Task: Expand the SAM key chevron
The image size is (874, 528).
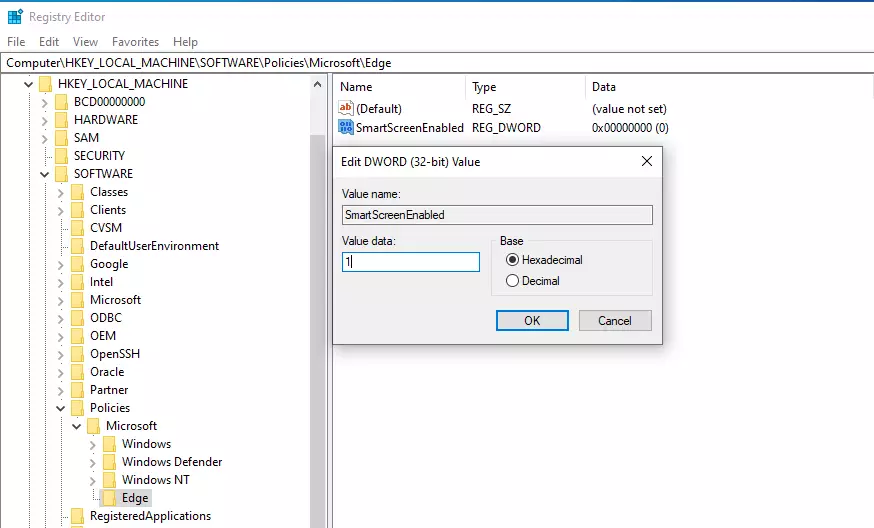Action: pos(45,138)
